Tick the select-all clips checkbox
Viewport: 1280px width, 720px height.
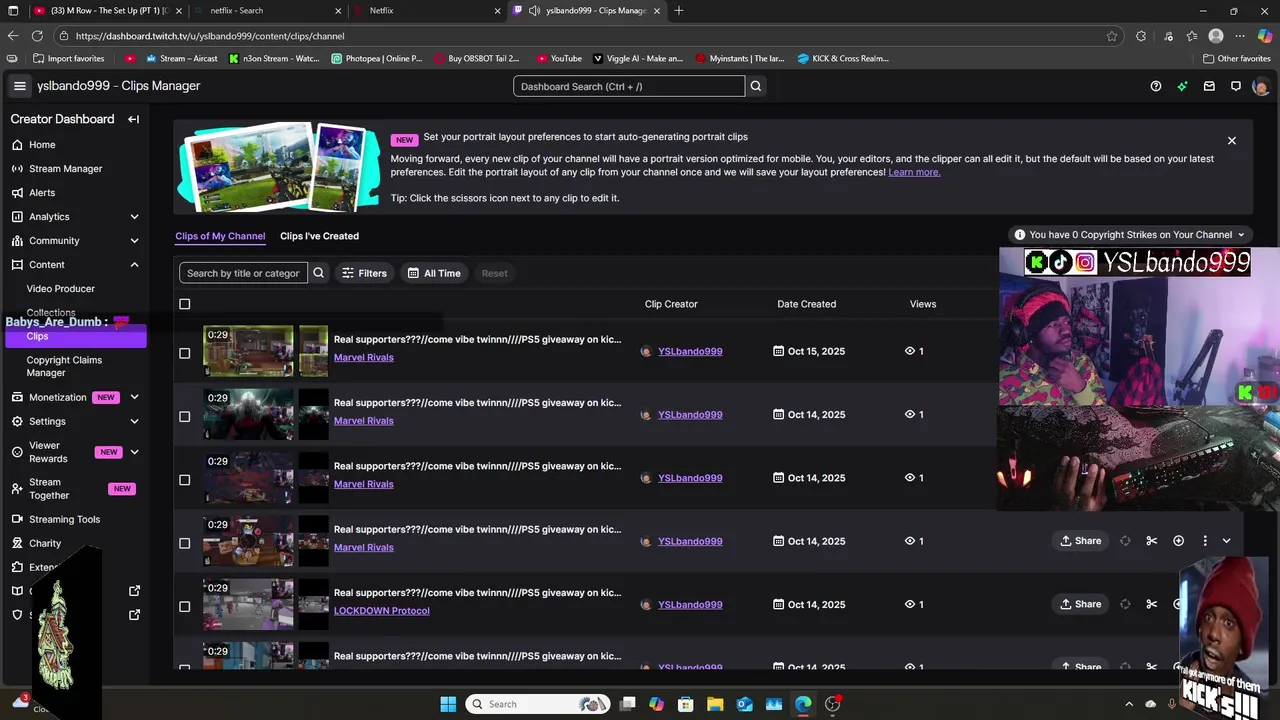click(184, 304)
